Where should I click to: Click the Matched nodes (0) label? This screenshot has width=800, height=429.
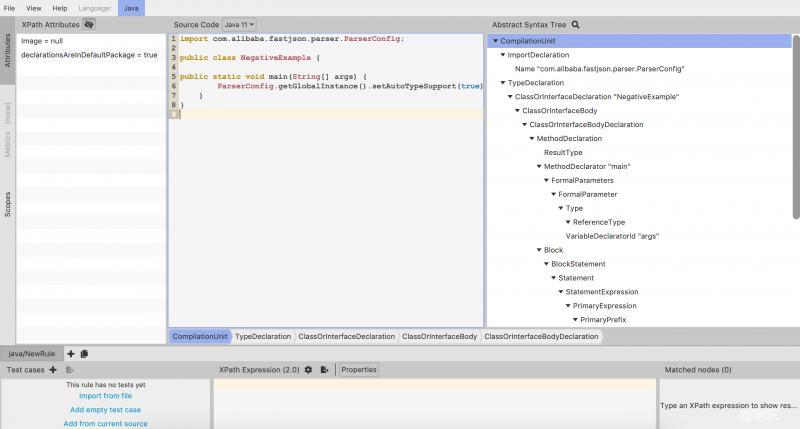(698, 370)
